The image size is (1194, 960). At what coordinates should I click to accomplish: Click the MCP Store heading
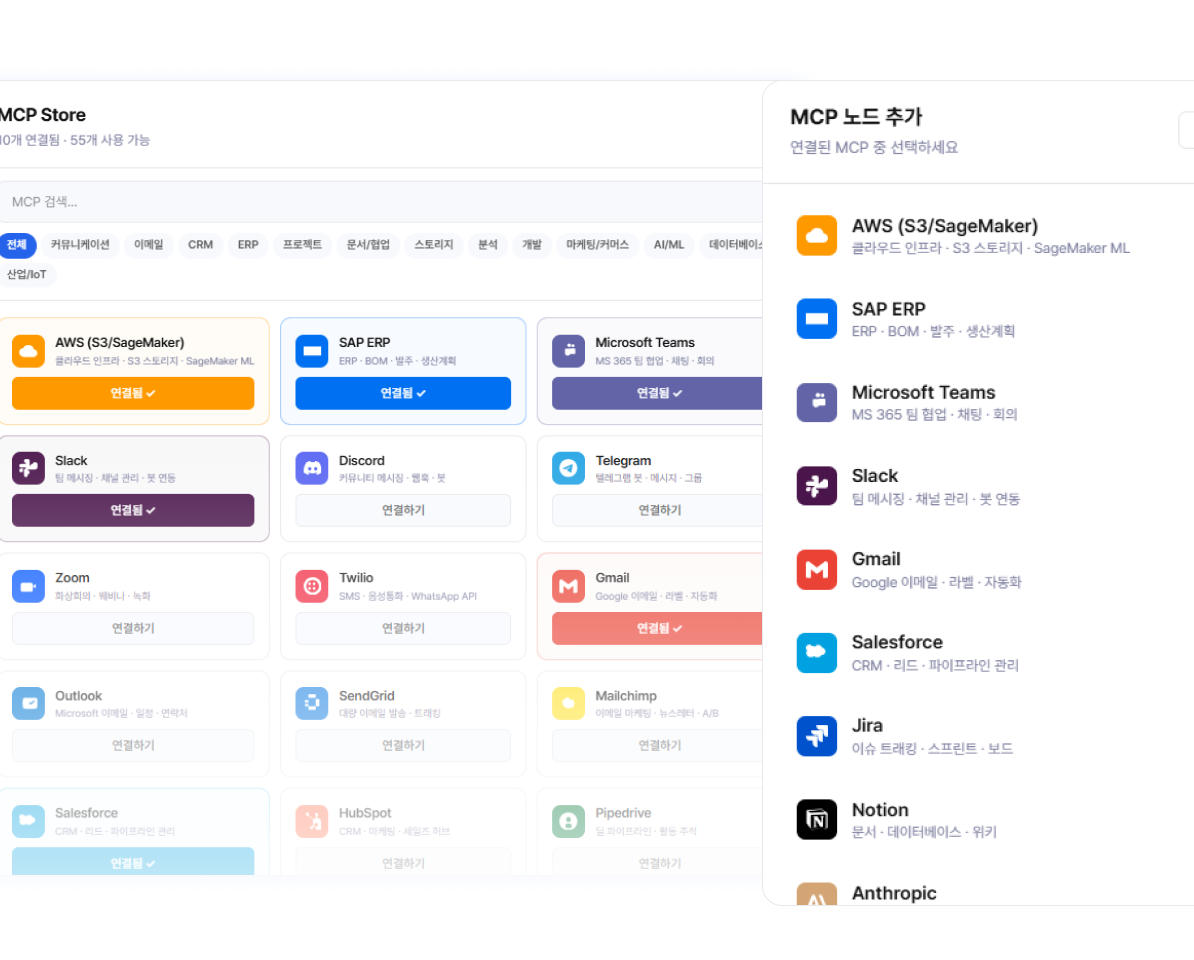43,115
